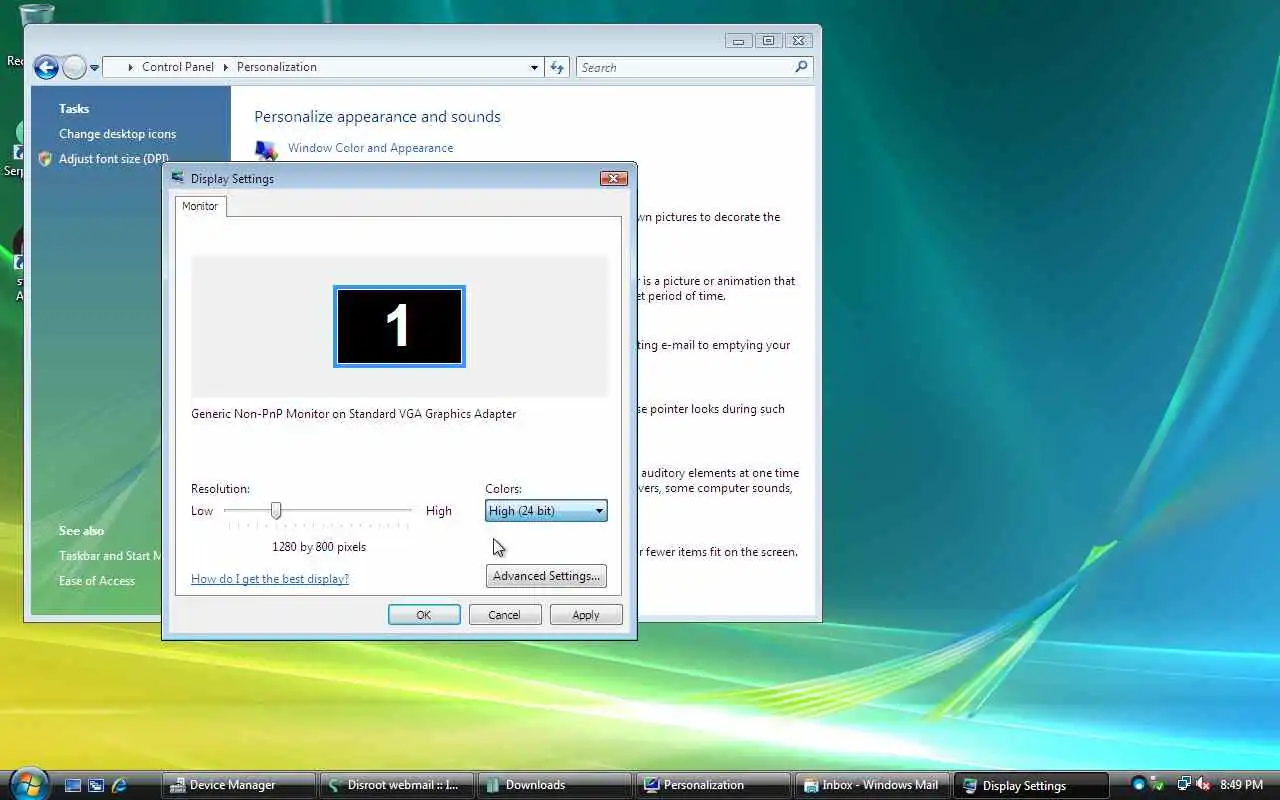
Task: Switch to Downloads taskbar button
Action: point(556,785)
